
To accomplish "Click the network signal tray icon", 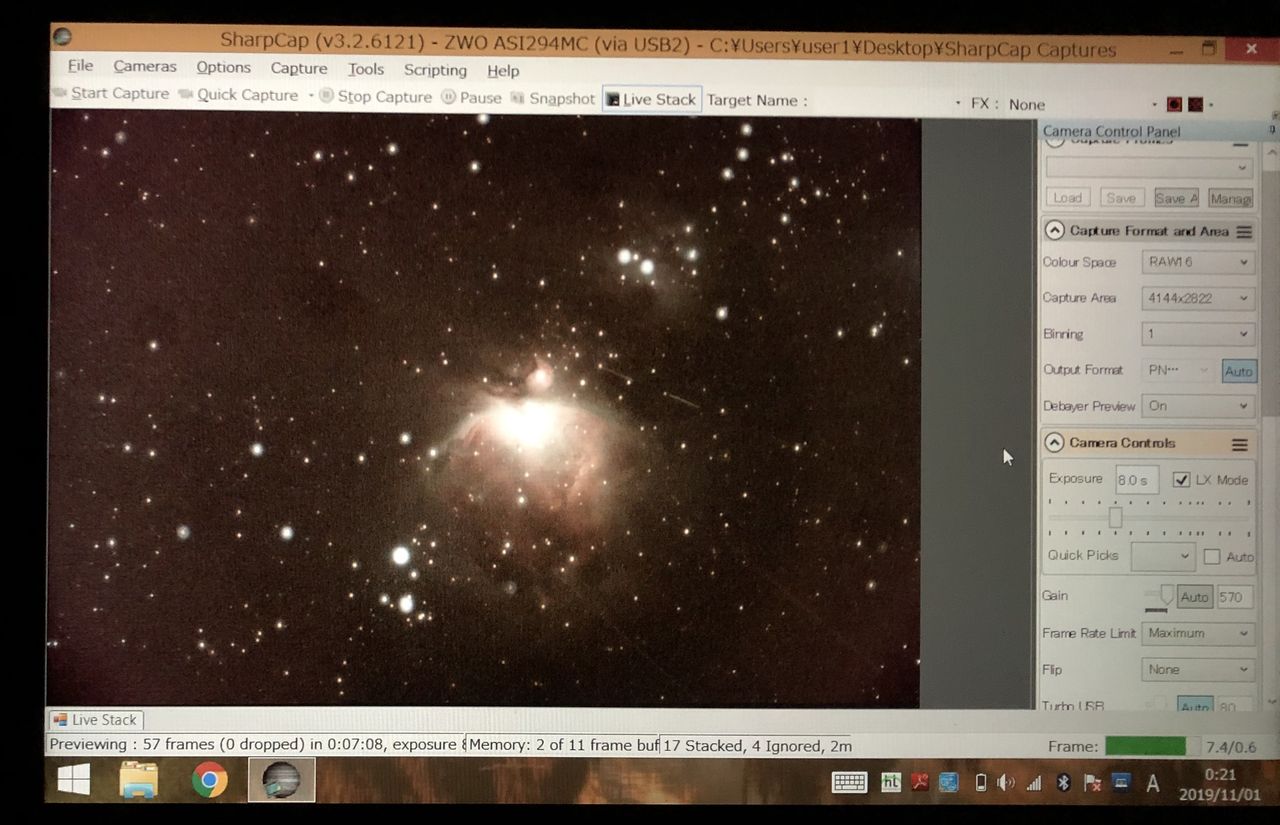I will (1034, 783).
